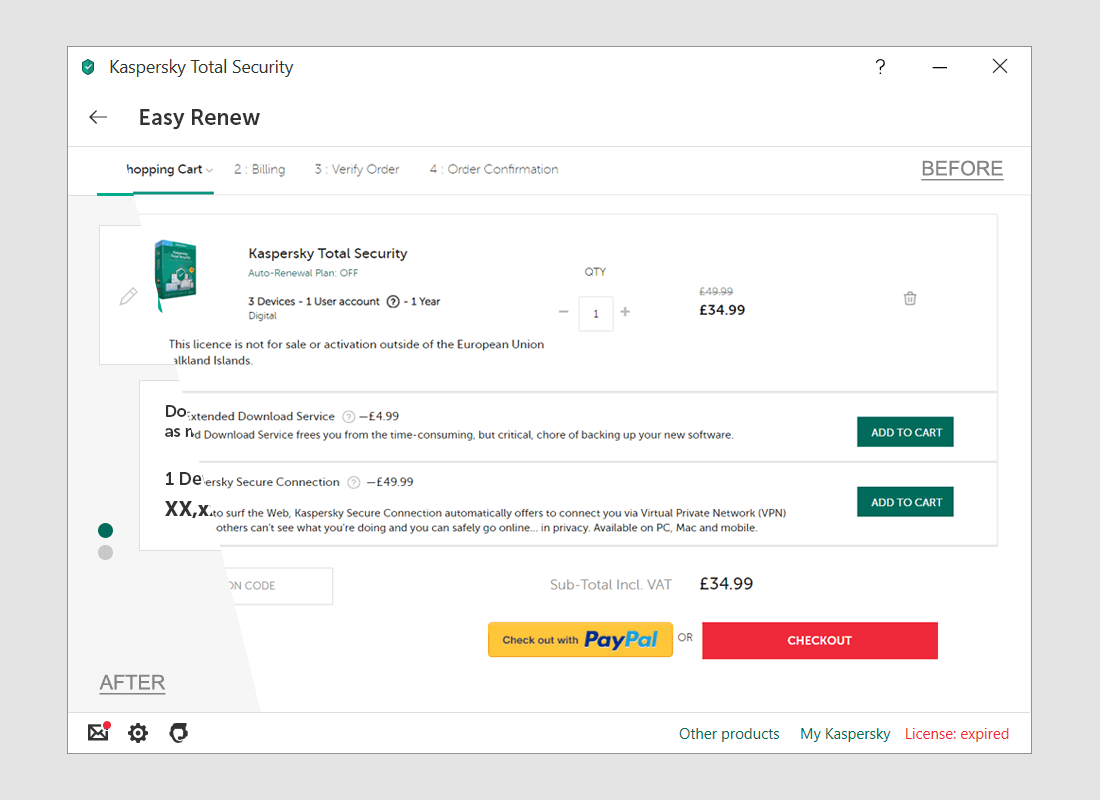Click the pencil edit icon beside the product

pyautogui.click(x=128, y=296)
